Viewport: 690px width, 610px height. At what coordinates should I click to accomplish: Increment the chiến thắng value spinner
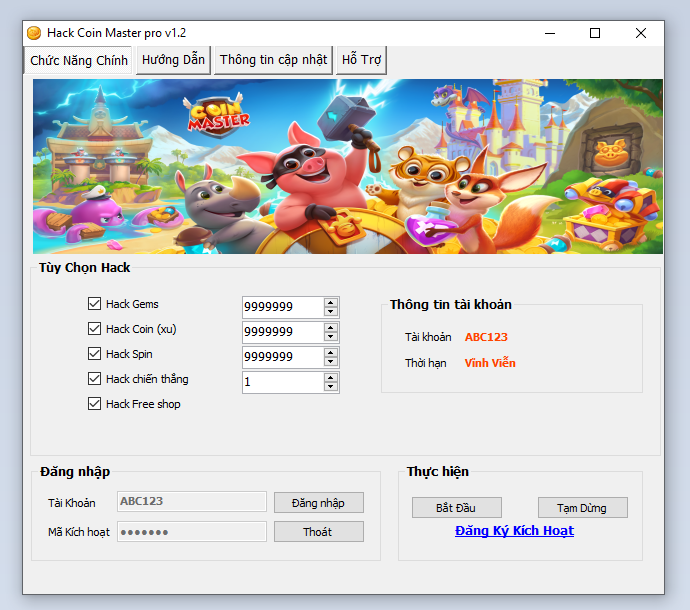click(x=331, y=377)
